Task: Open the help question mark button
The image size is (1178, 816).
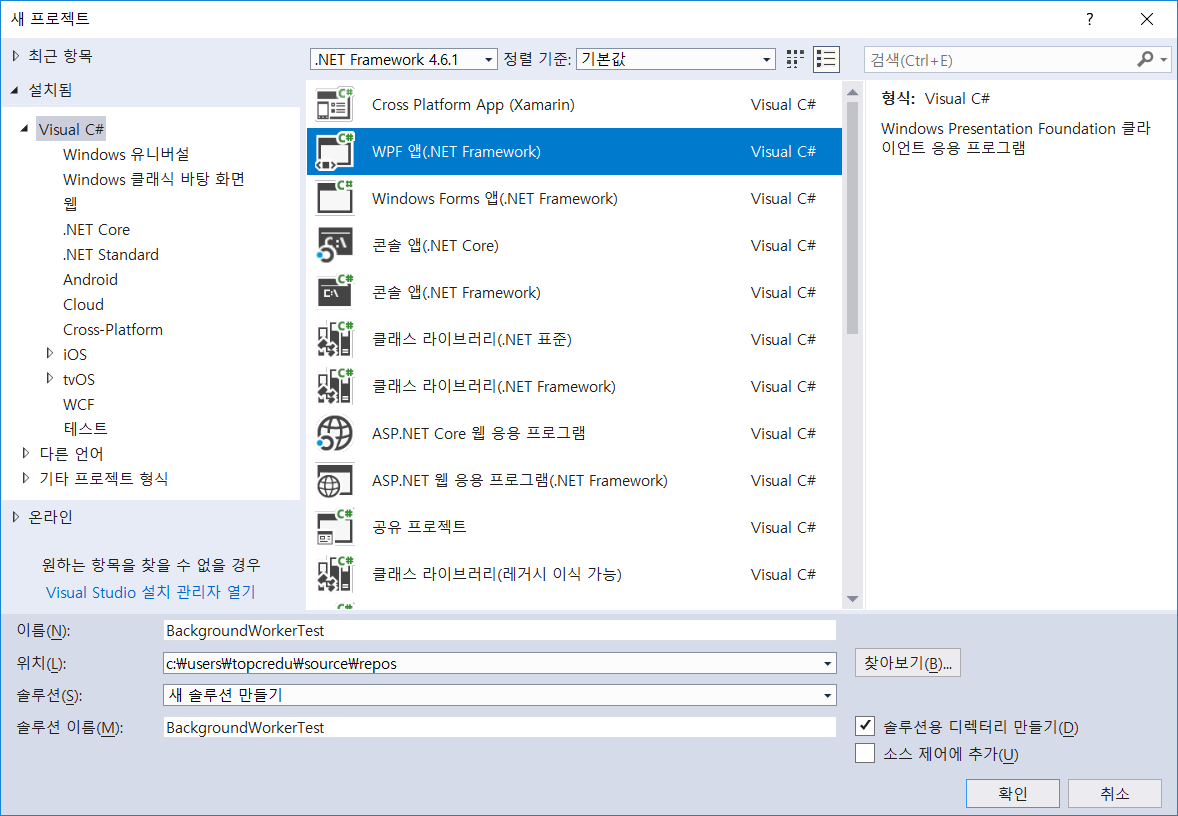Action: pyautogui.click(x=1089, y=20)
